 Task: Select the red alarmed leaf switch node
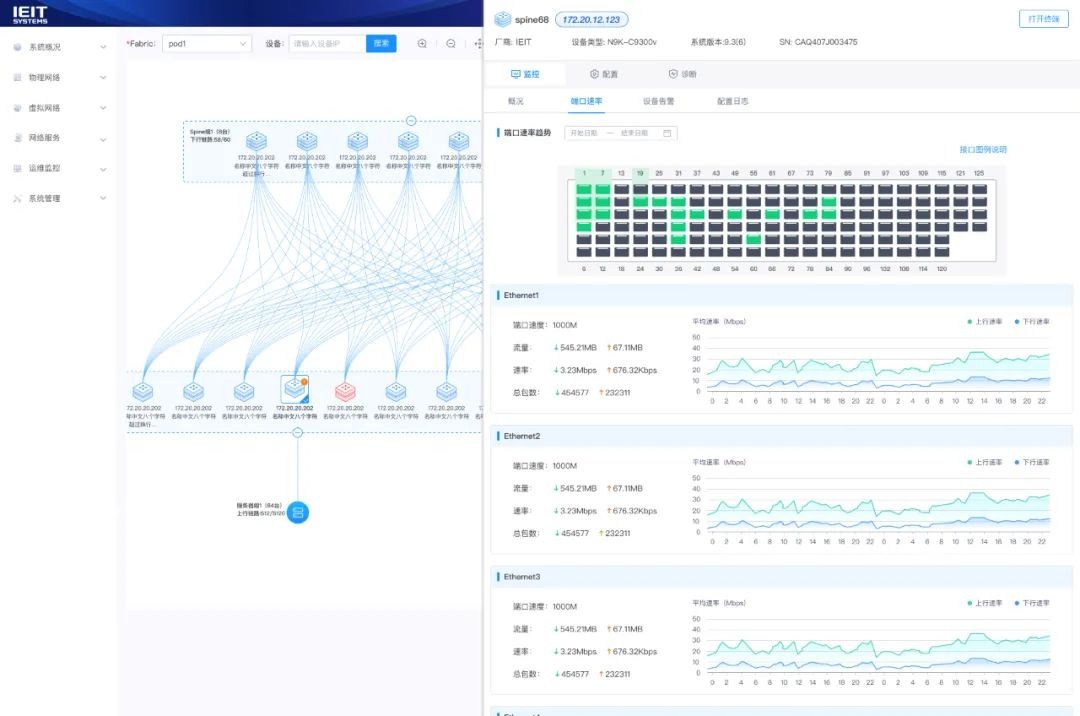coord(345,391)
